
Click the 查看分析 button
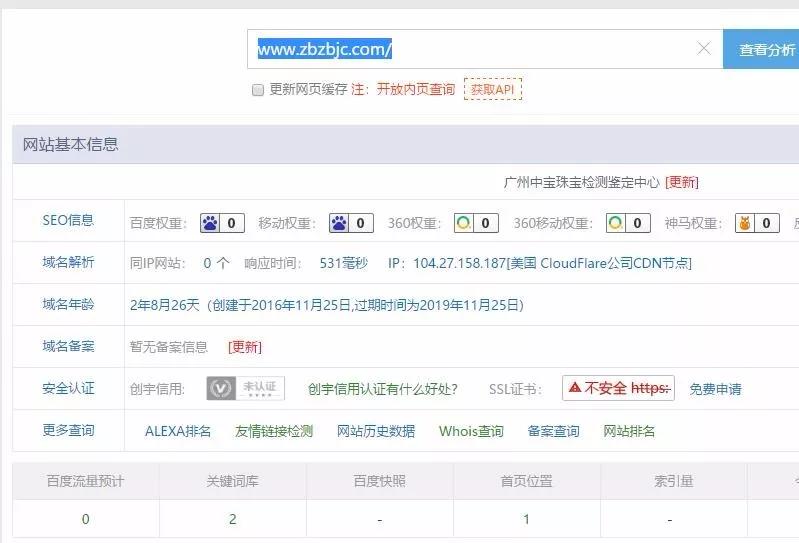[x=761, y=49]
